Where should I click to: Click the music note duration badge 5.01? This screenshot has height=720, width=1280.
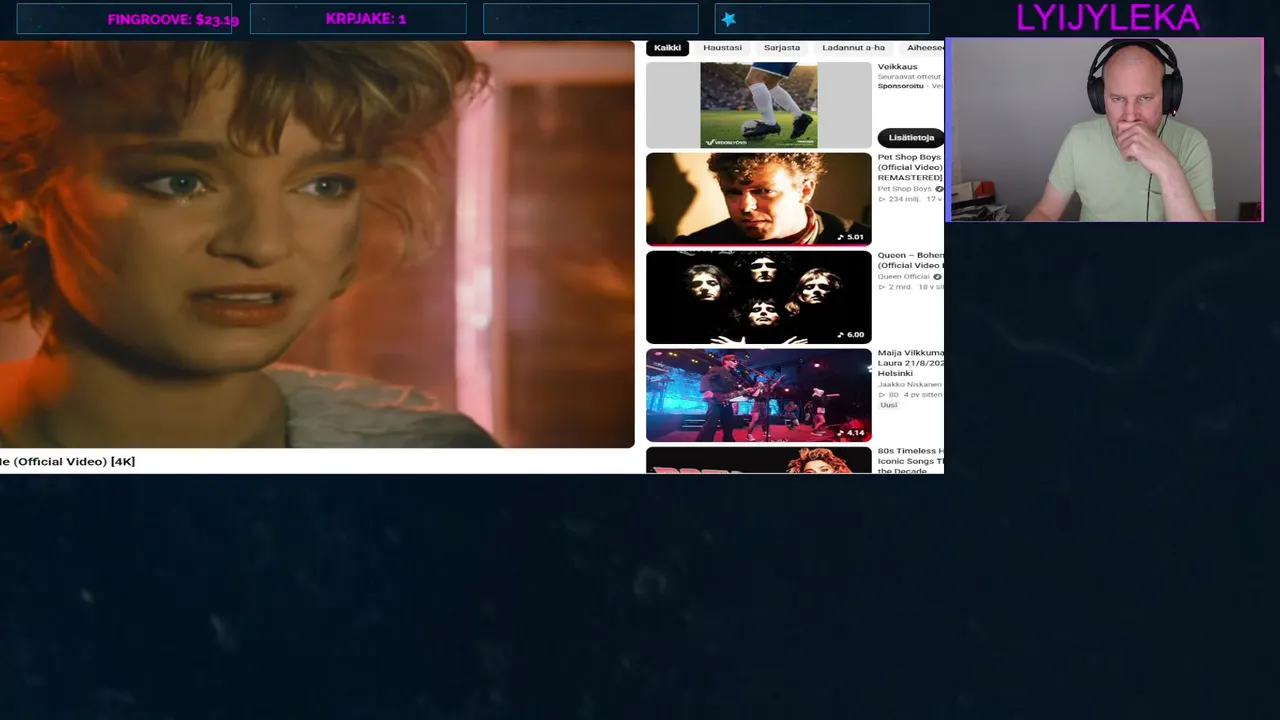tap(850, 237)
